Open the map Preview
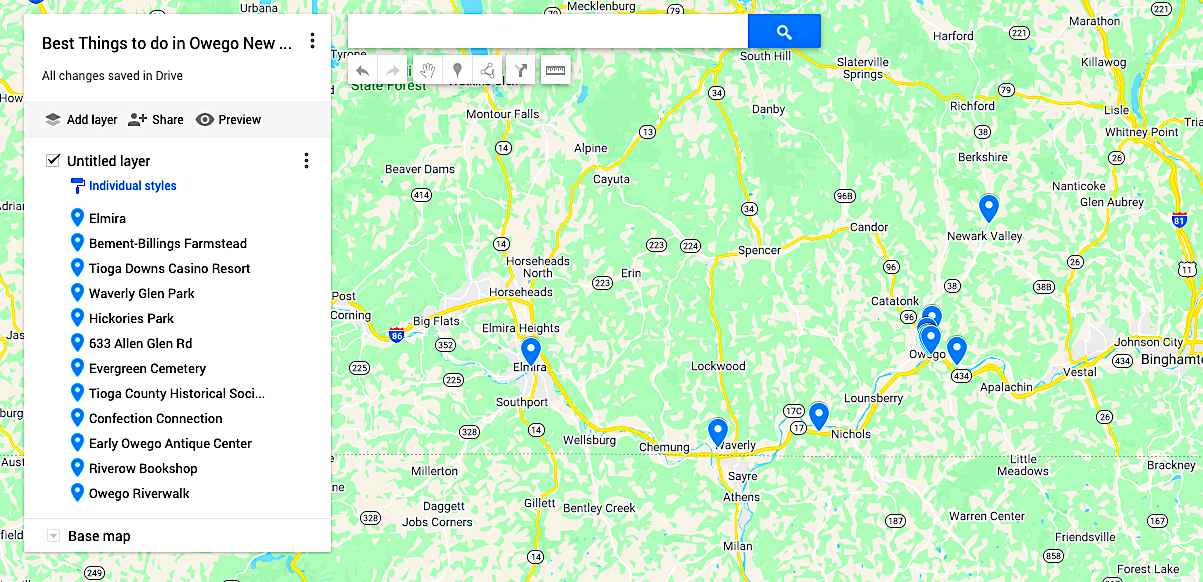 (228, 119)
